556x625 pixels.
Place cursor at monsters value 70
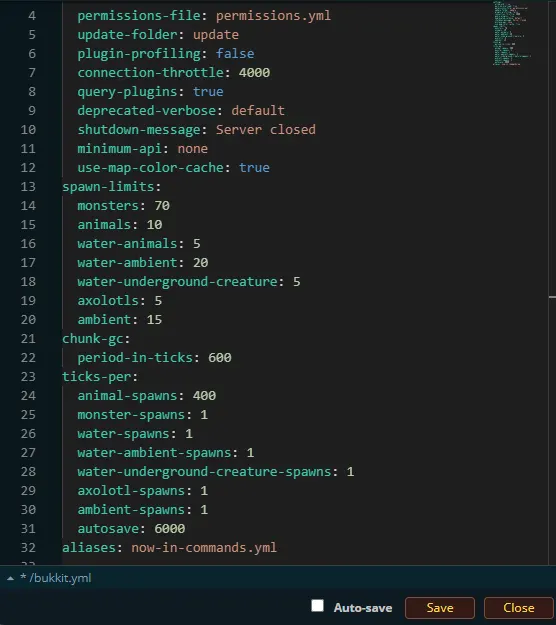coord(162,206)
